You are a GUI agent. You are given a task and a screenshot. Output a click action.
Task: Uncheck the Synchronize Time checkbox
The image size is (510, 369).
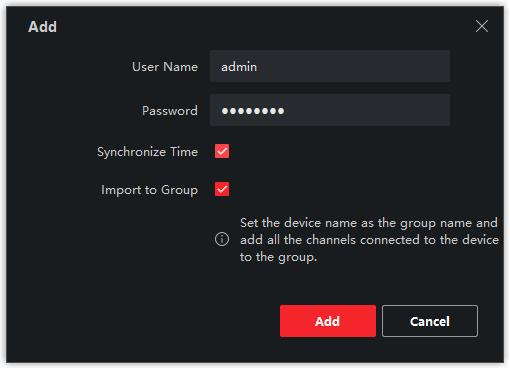(222, 151)
